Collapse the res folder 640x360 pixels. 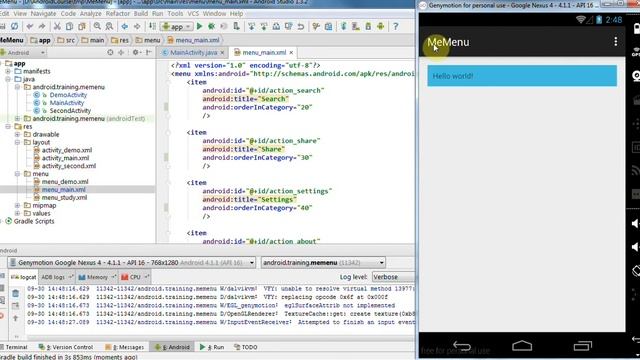[8, 127]
